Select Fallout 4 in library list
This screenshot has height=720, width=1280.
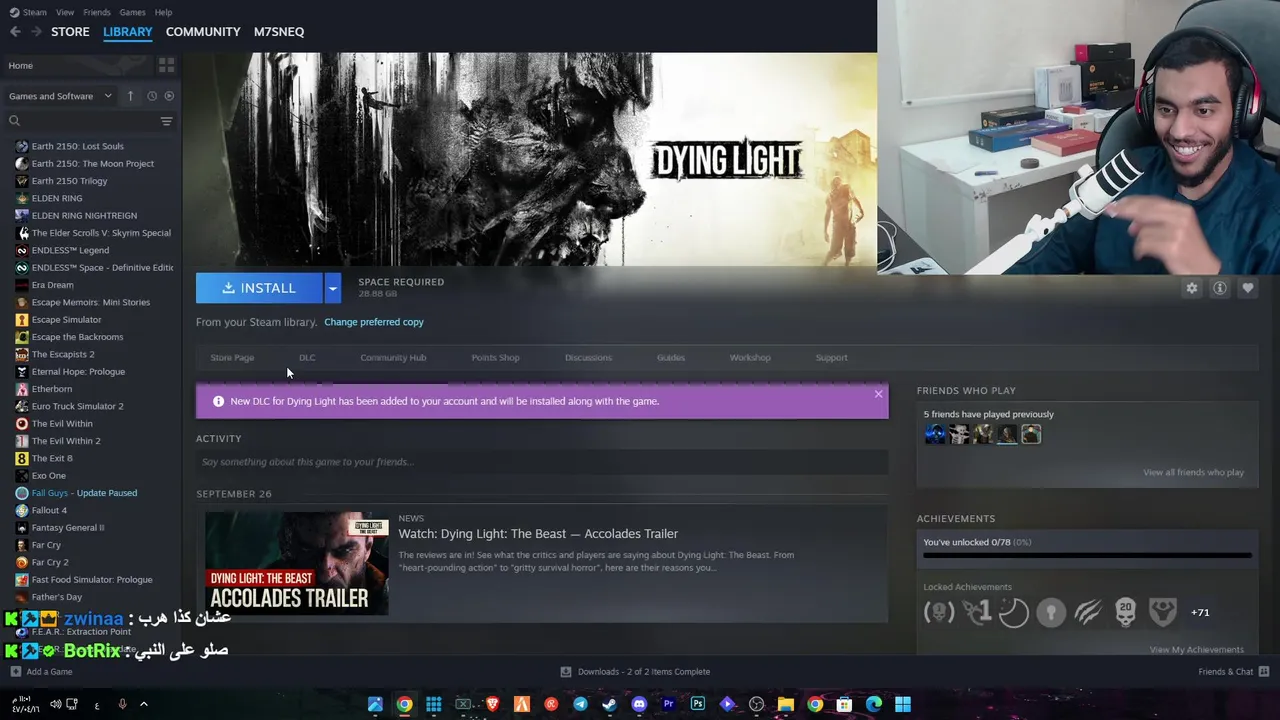(49, 510)
